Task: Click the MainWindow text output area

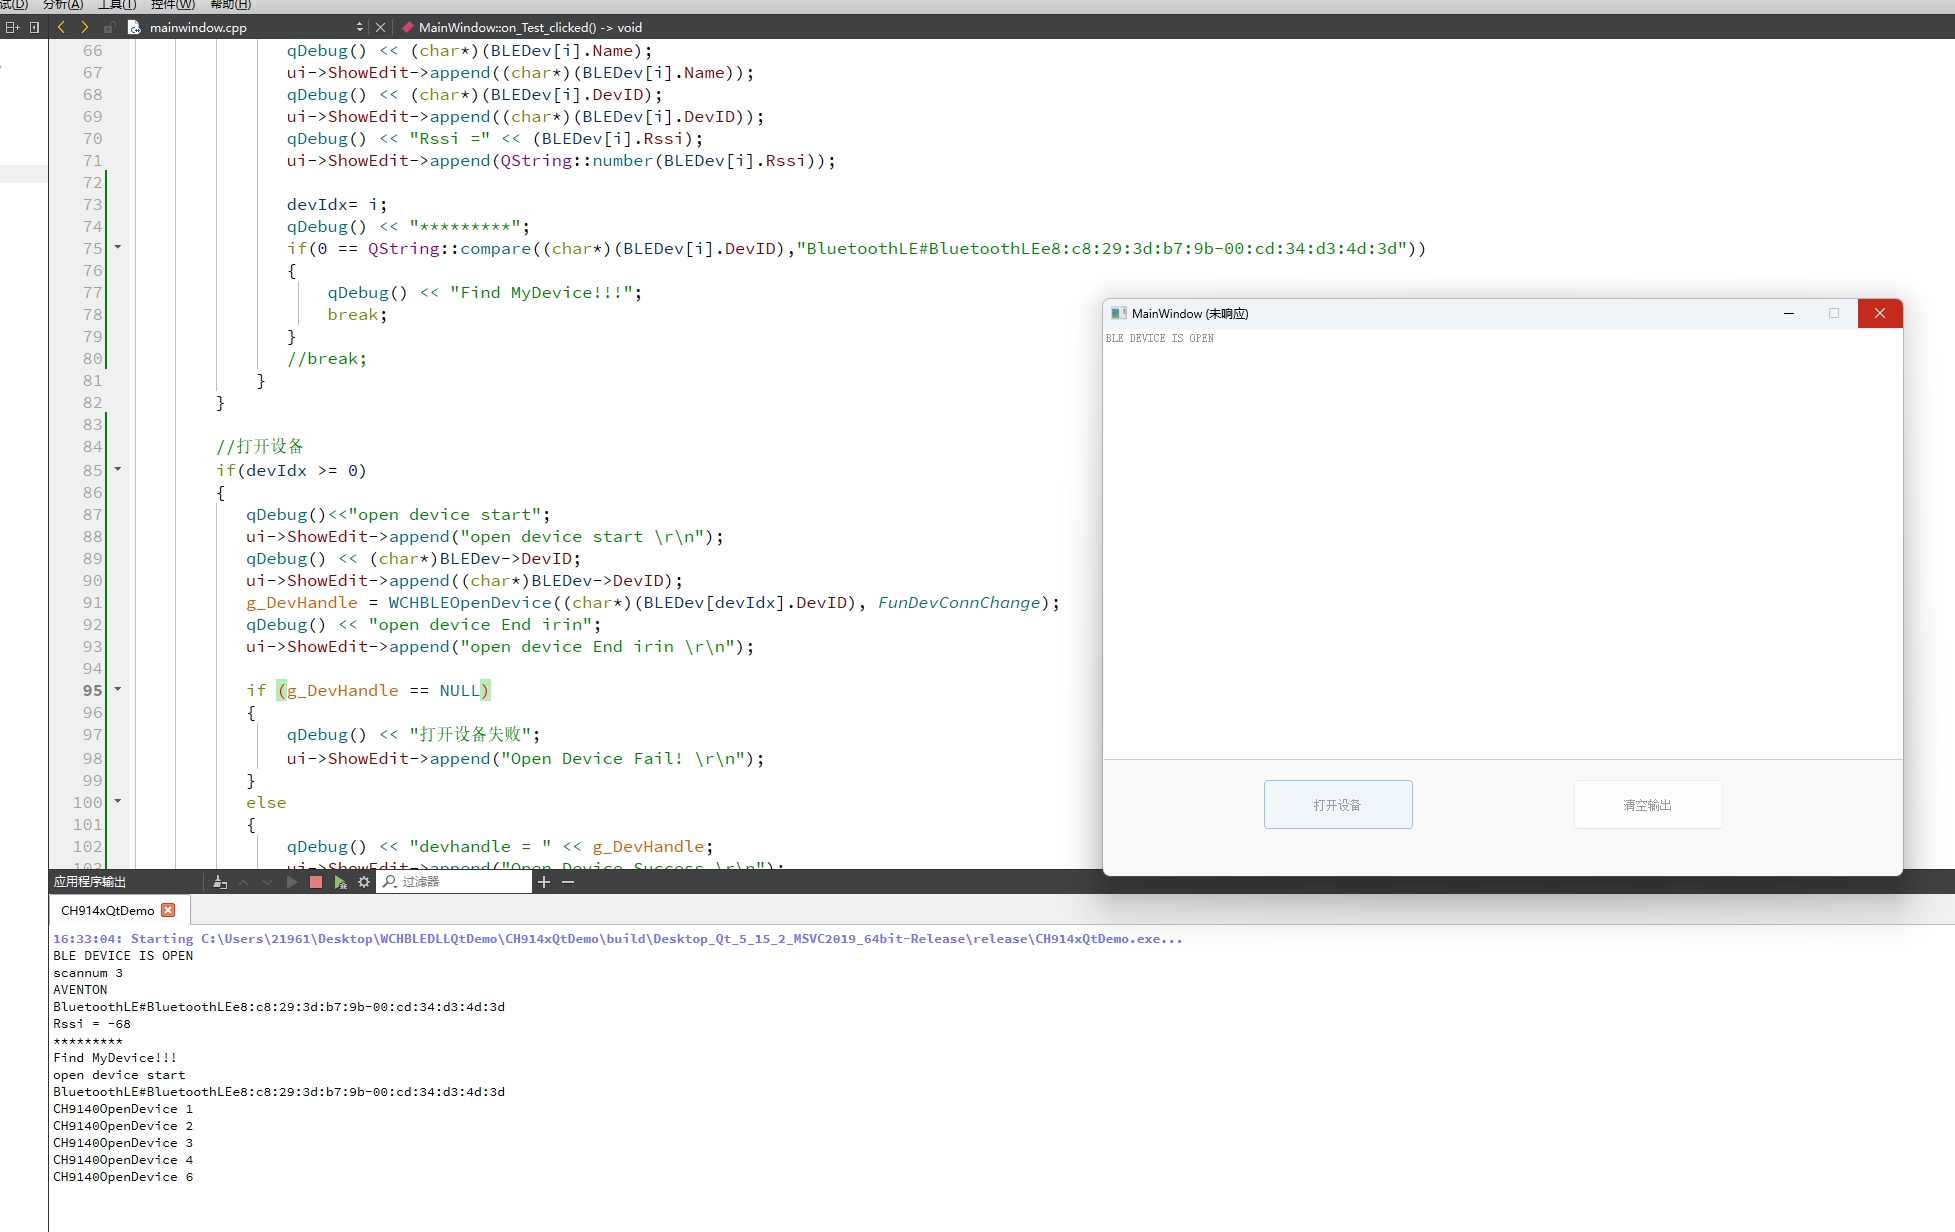Action: coord(1502,544)
